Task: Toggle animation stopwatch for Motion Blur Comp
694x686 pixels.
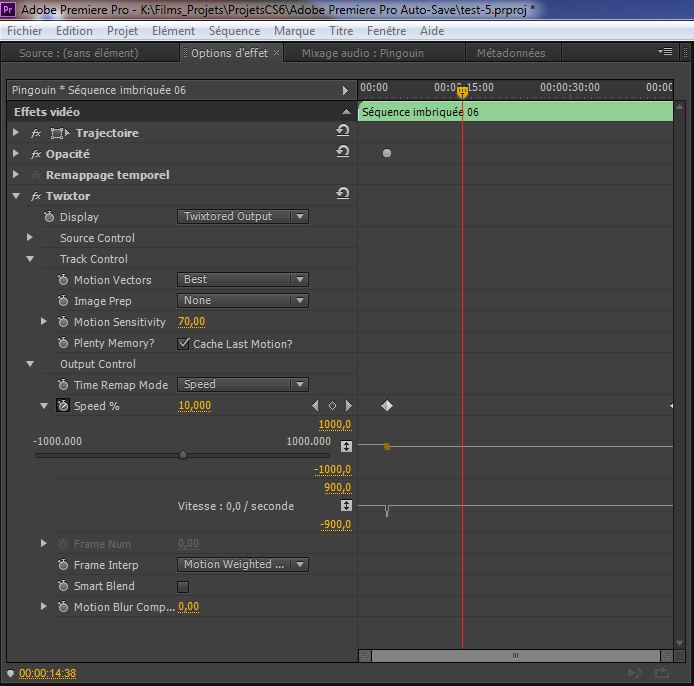Action: tap(63, 607)
